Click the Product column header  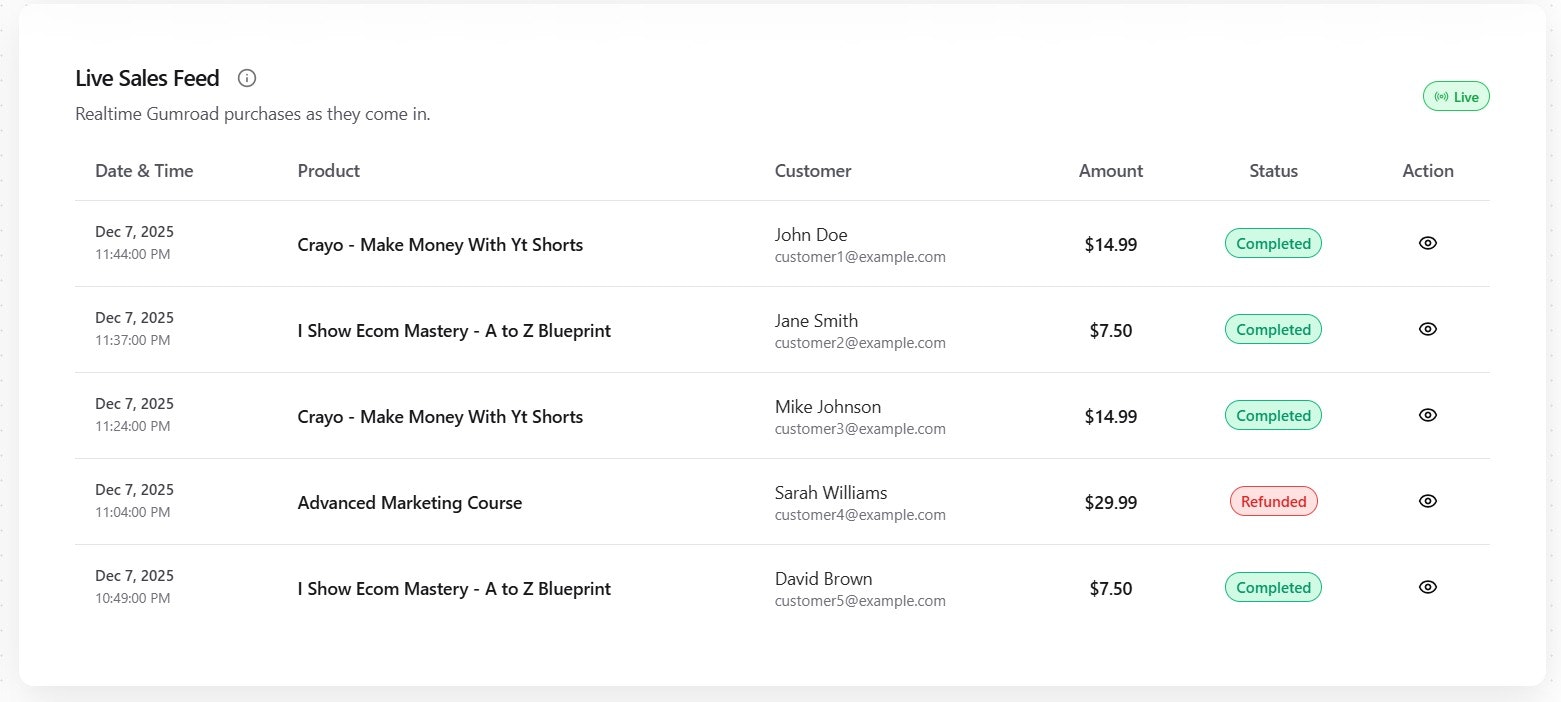click(x=328, y=171)
